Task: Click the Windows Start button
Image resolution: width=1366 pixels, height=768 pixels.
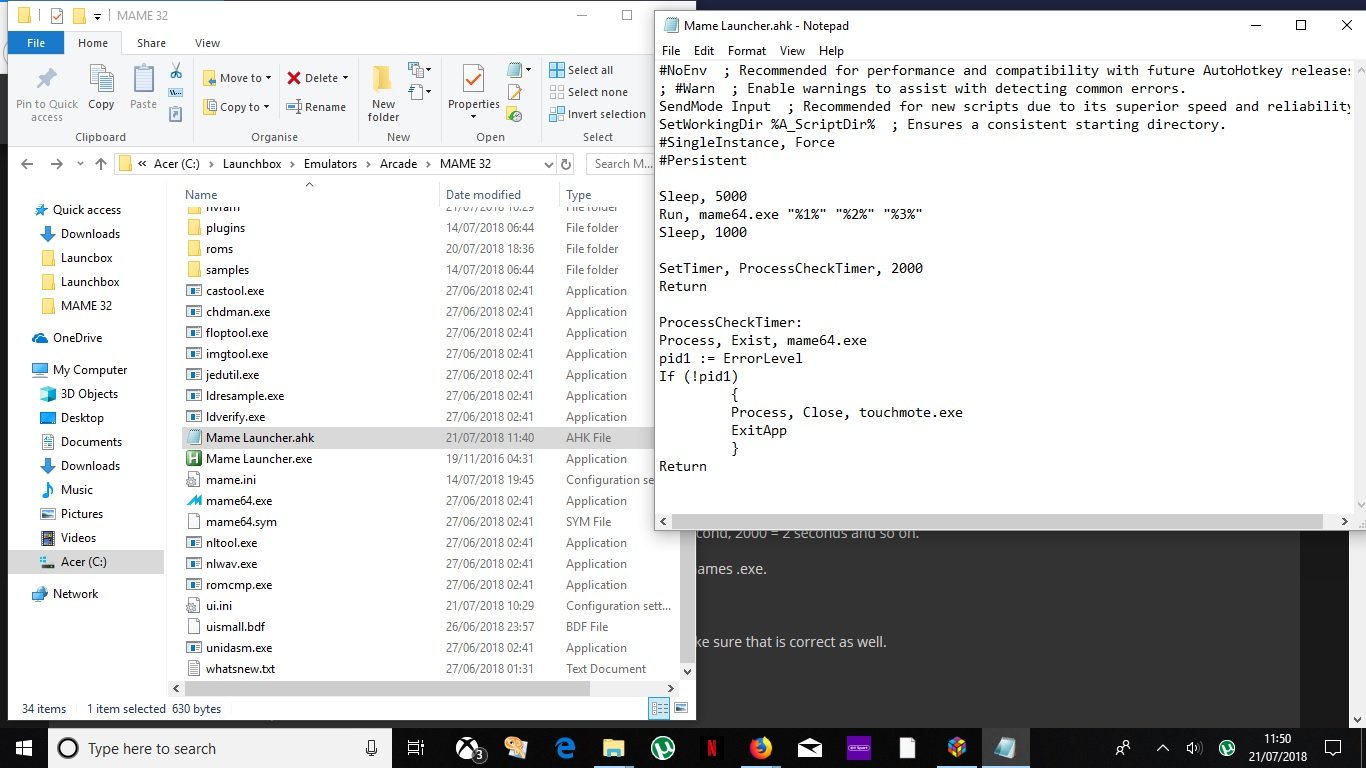Action: pos(24,748)
